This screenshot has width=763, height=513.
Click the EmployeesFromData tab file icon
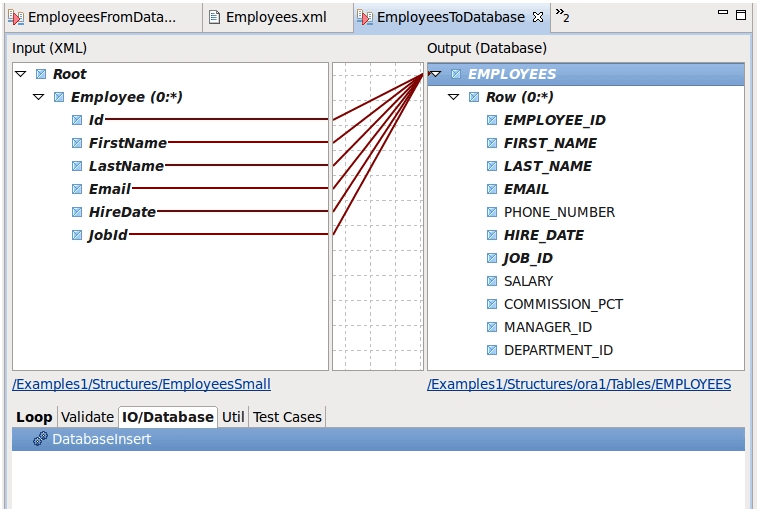[x=15, y=17]
